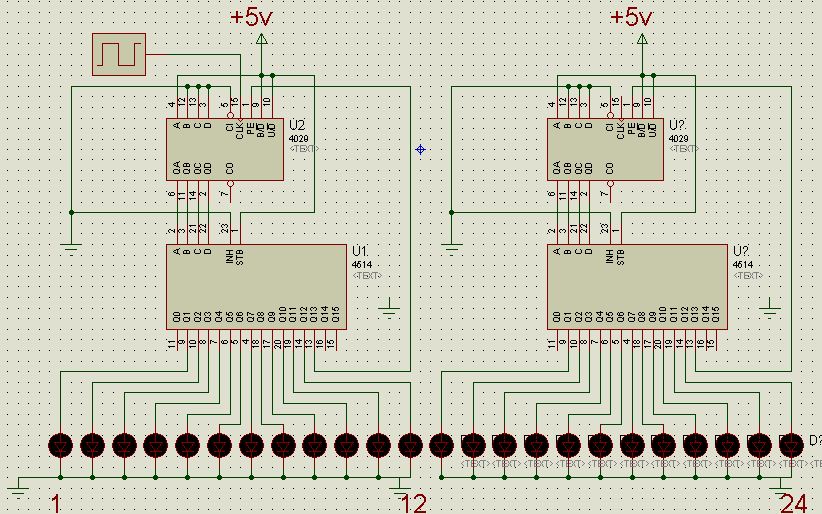The height and width of the screenshot is (514, 822).
Task: Click the red number 24 label
Action: click(x=794, y=504)
